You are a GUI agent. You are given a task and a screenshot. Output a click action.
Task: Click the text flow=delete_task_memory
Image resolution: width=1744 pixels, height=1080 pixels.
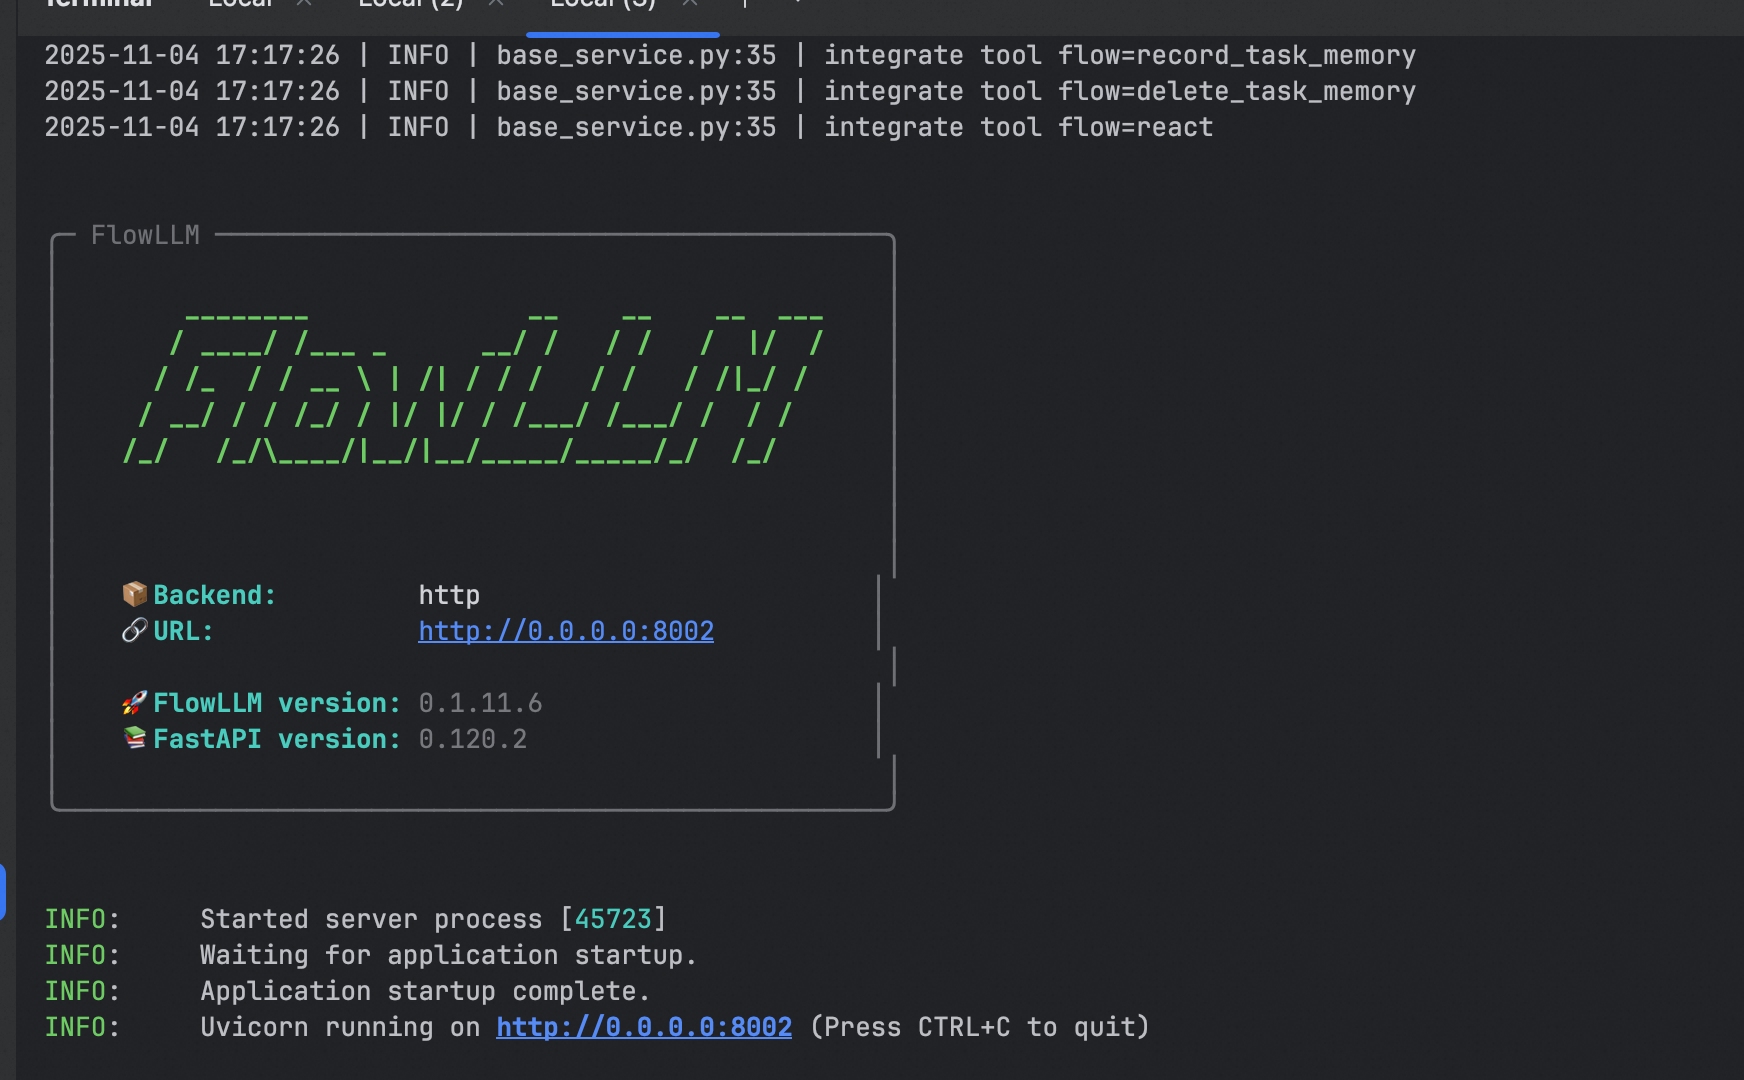point(1237,91)
